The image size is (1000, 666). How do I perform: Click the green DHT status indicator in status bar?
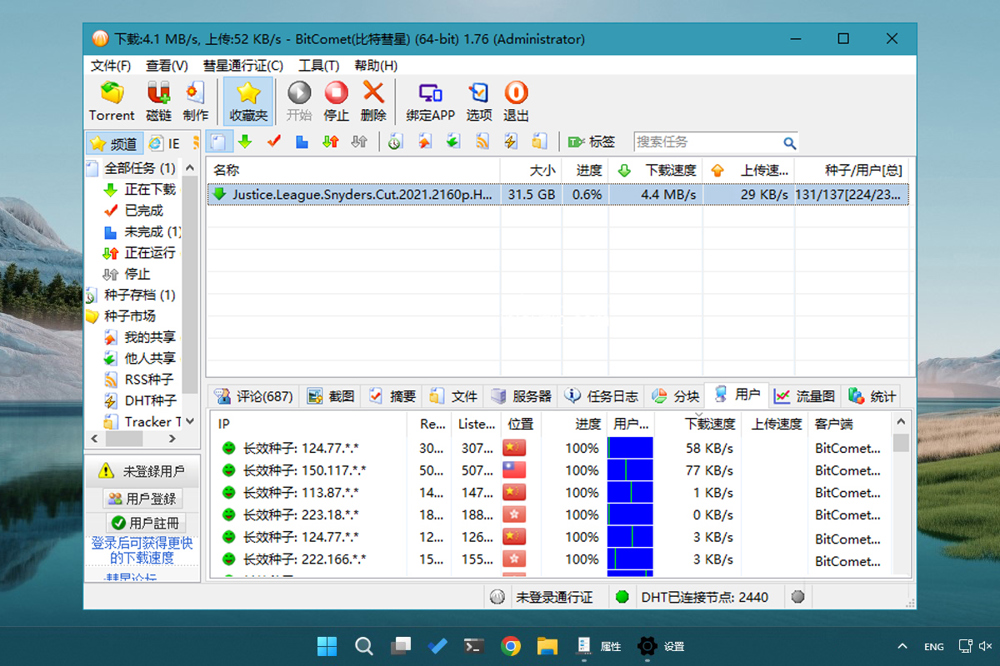click(622, 597)
